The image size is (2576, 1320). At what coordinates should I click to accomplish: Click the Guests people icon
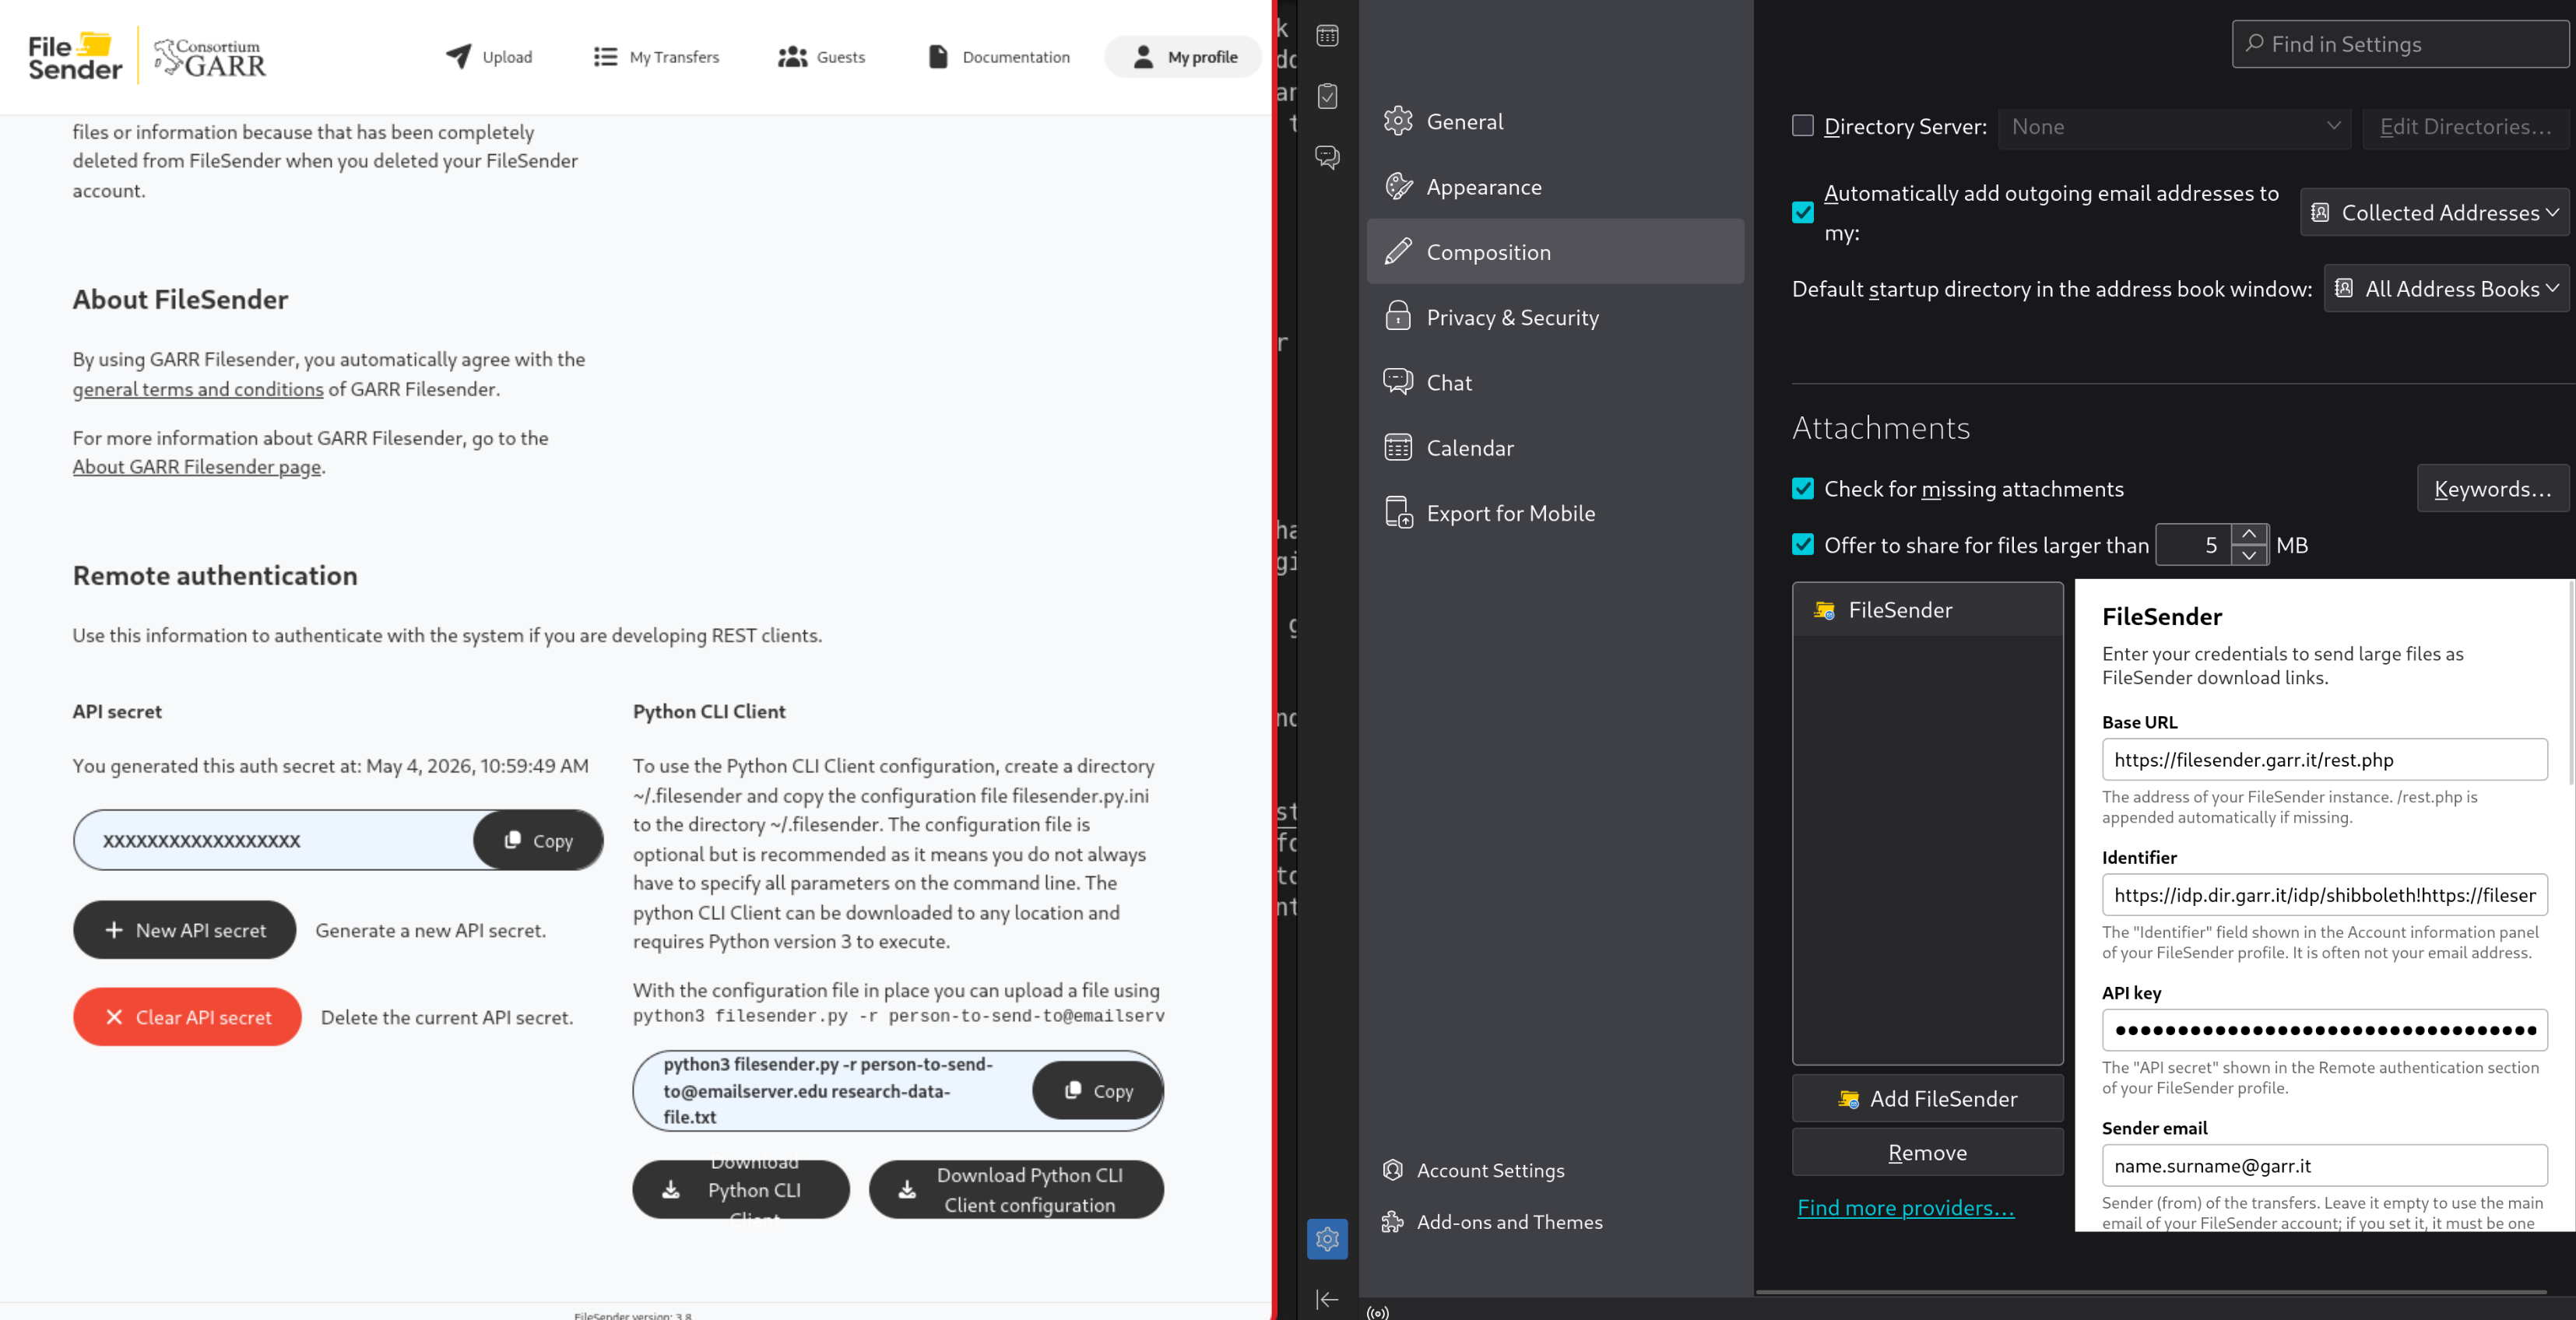(792, 57)
